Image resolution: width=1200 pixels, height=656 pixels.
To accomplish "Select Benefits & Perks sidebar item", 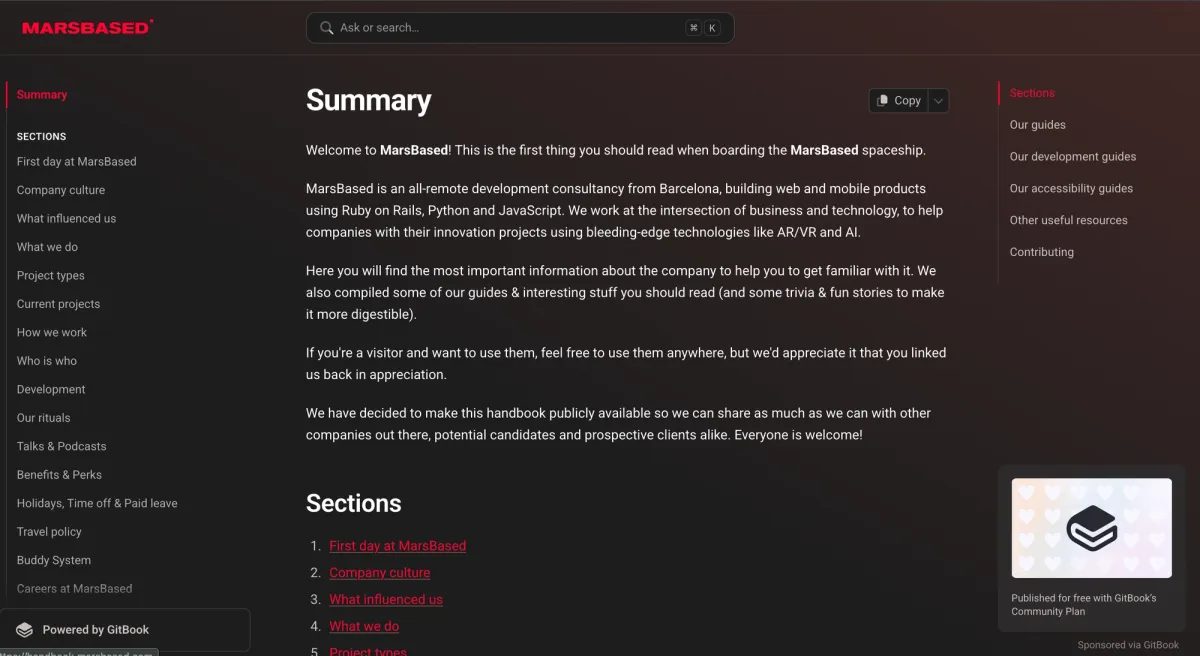I will tap(59, 475).
